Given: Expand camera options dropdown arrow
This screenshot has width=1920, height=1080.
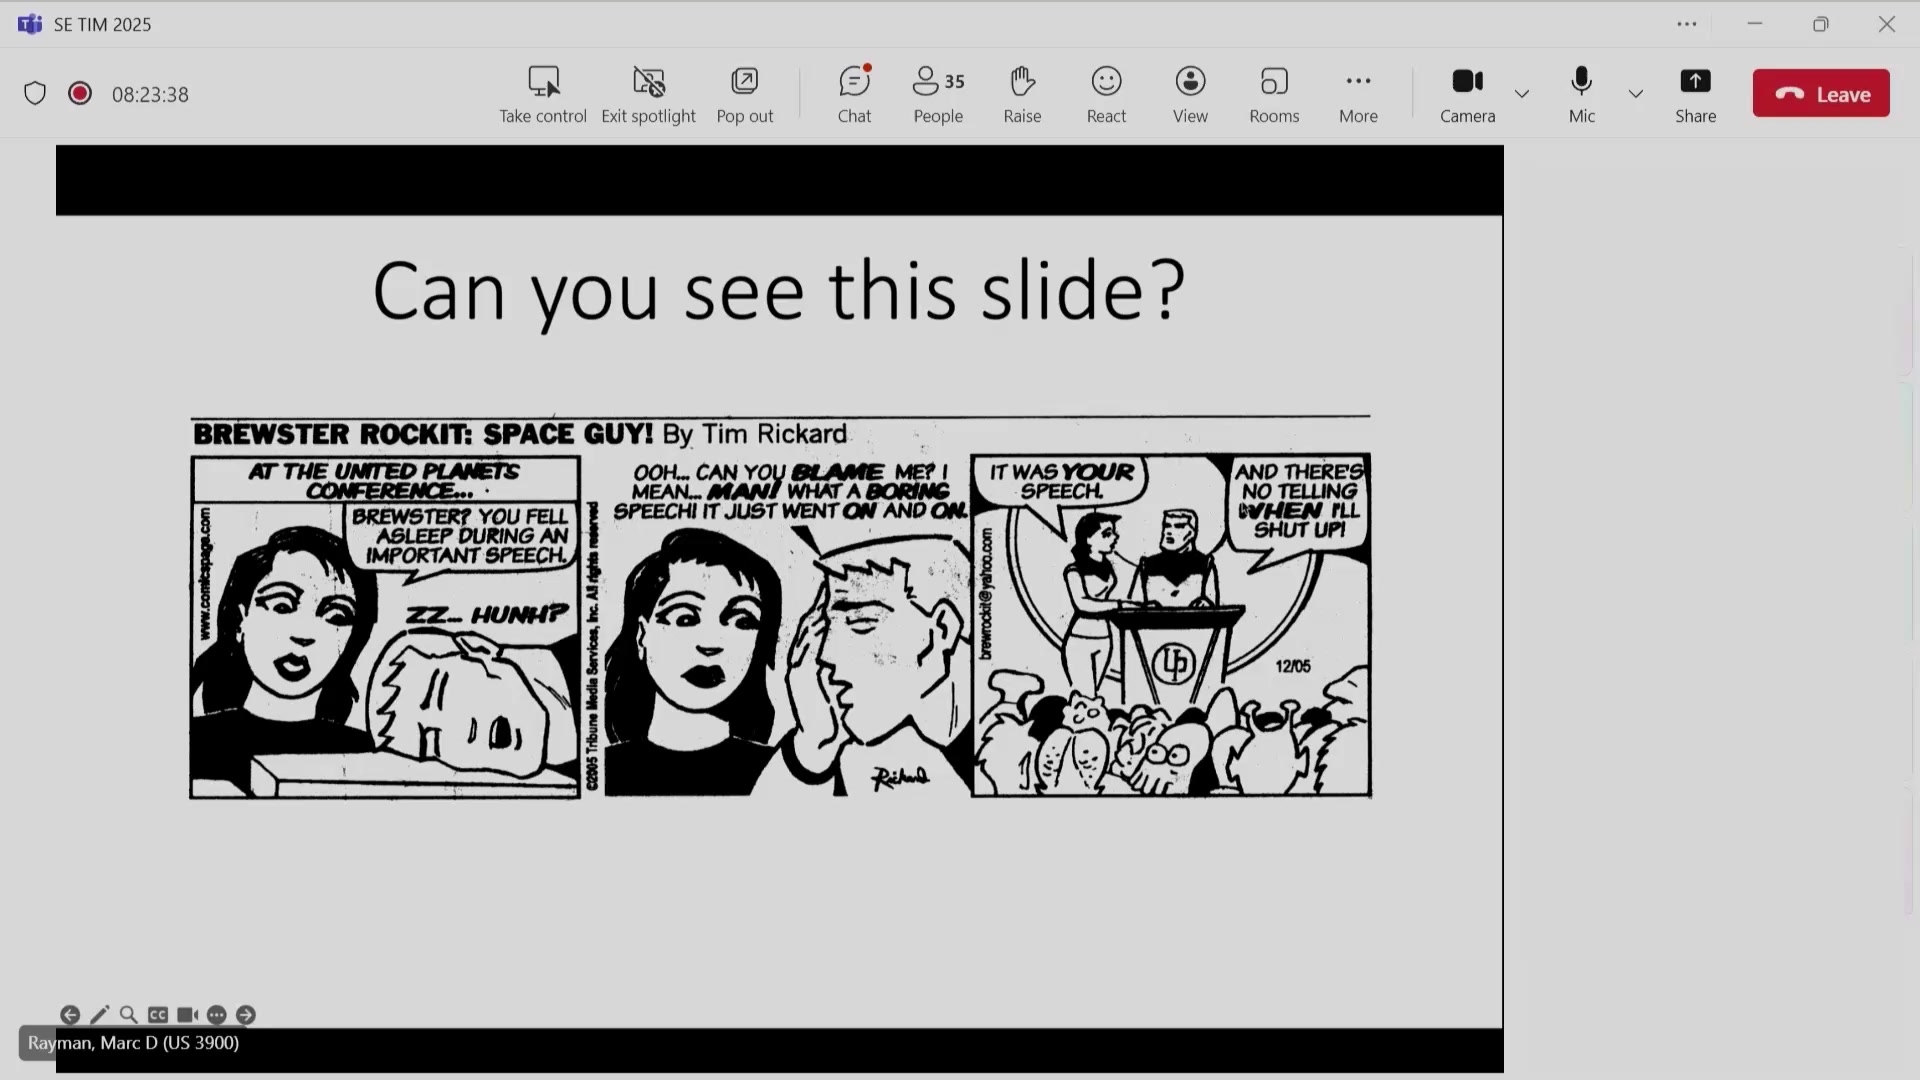Looking at the screenshot, I should pos(1522,94).
